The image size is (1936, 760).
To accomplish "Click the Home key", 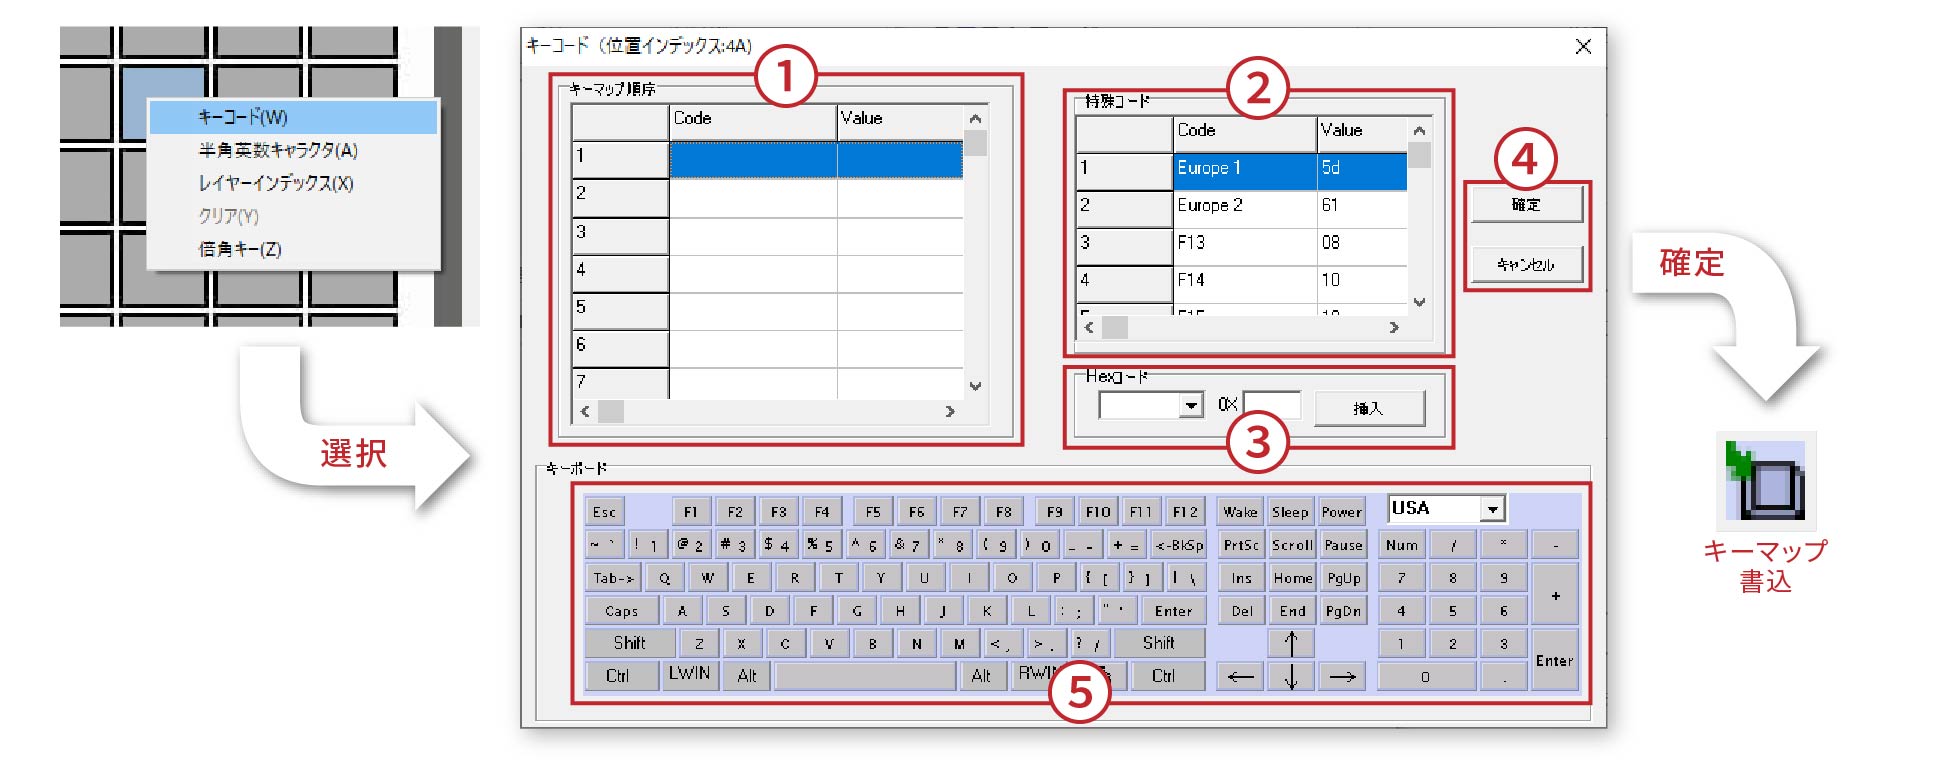I will (1292, 578).
